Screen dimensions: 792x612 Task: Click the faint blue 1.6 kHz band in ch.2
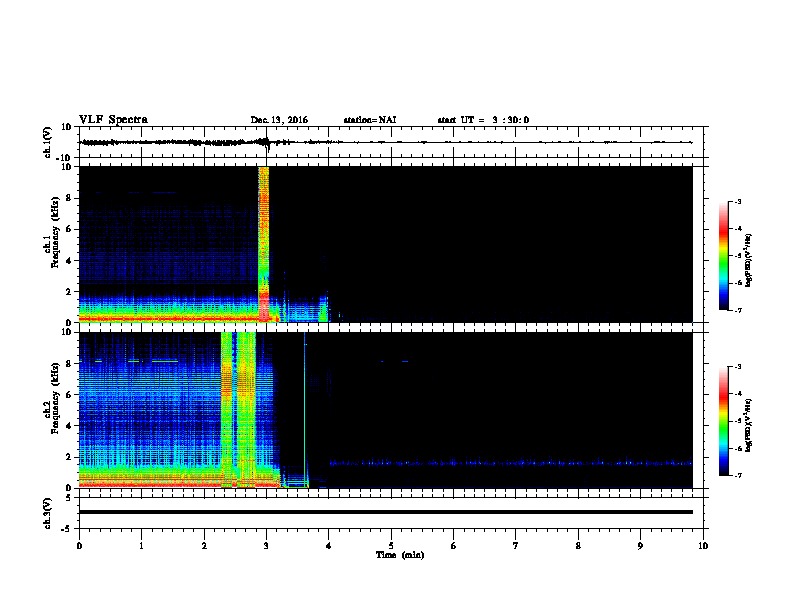tap(510, 463)
